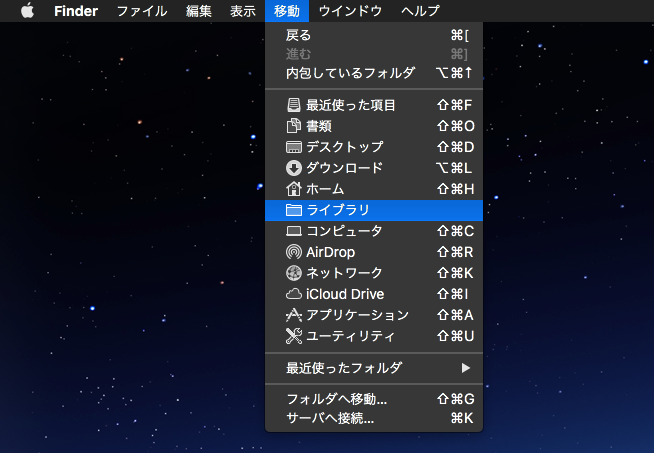The image size is (654, 453).
Task: Click the ⇧⌘I shortcut text
Action: tap(453, 294)
